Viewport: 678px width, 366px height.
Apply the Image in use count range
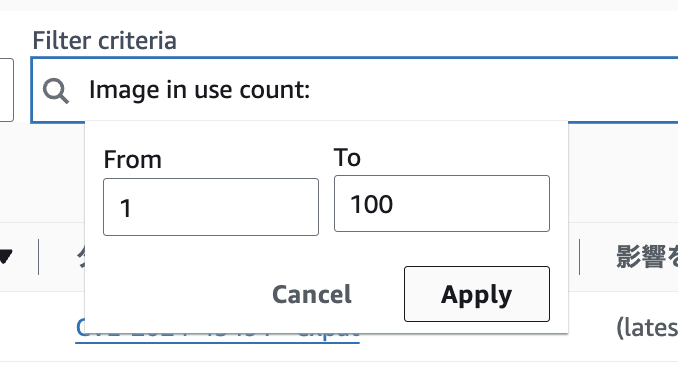477,294
